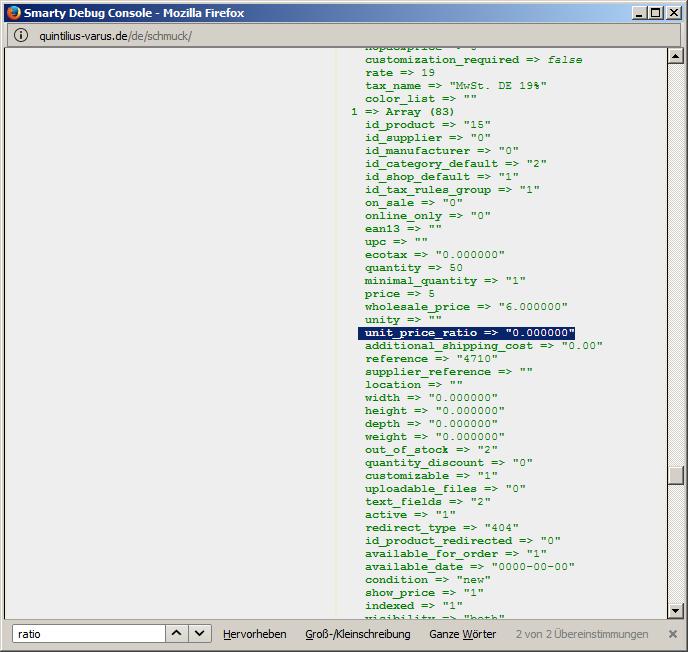Click the height line

coord(435,411)
